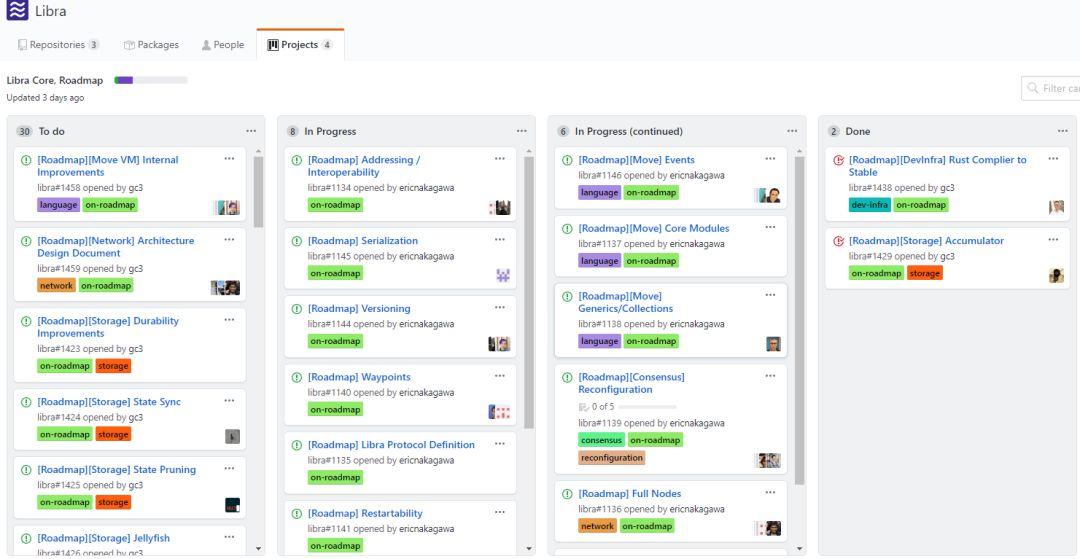Image resolution: width=1080 pixels, height=559 pixels.
Task: Click closed-issue icon on Rust Complier card
Action: point(838,160)
